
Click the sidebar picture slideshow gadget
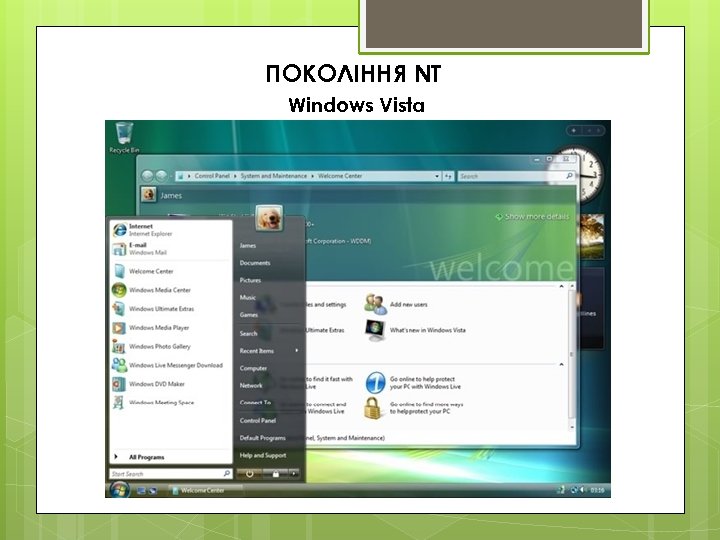click(592, 236)
